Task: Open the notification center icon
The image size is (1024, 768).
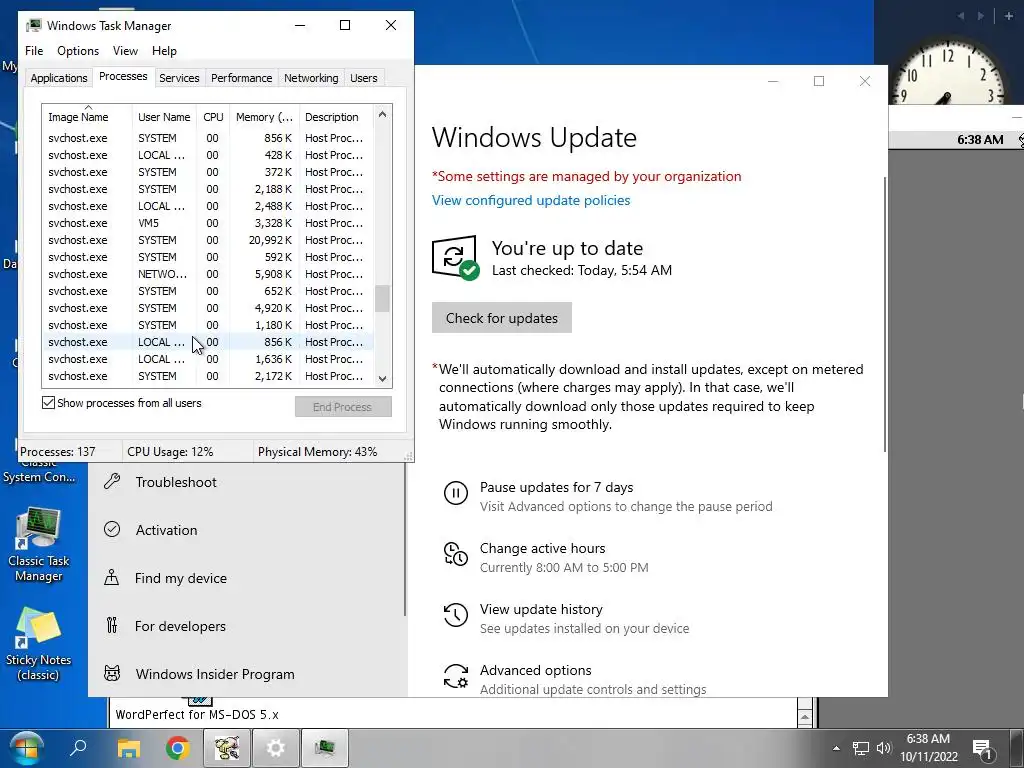Action: pyautogui.click(x=982, y=749)
